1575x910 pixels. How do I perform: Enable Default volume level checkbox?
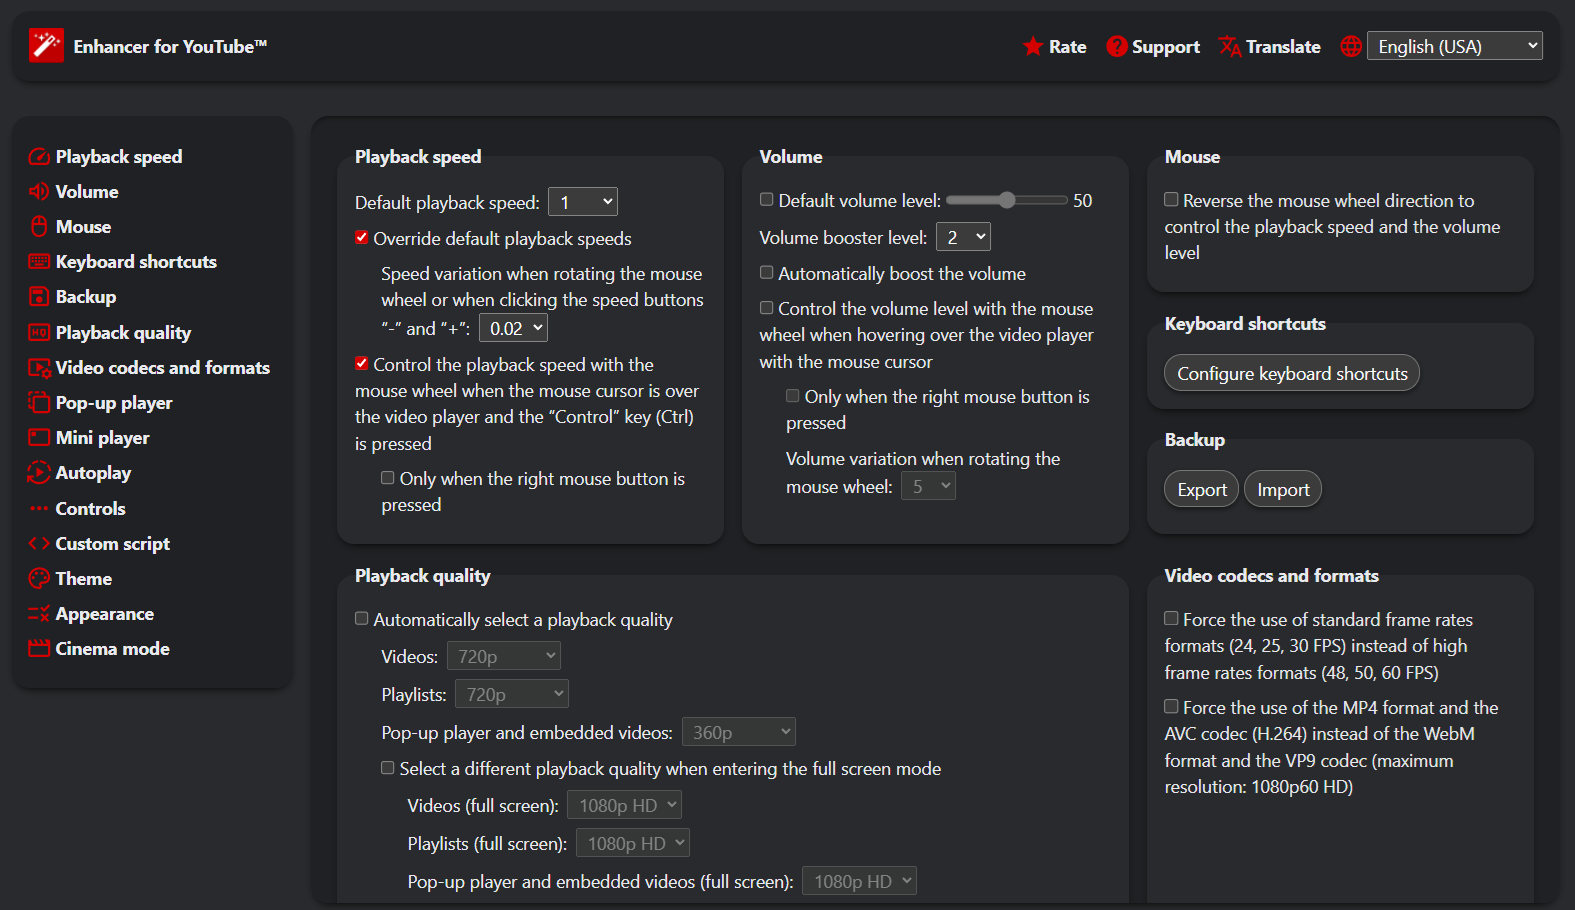(x=767, y=200)
